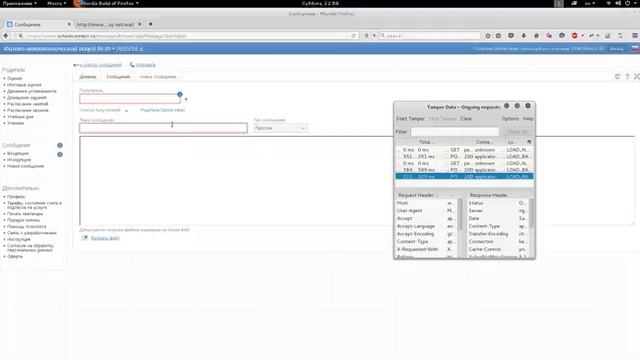Click the plus icon next to recipient field
Image resolution: width=640 pixels, height=360 pixels.
[186, 99]
